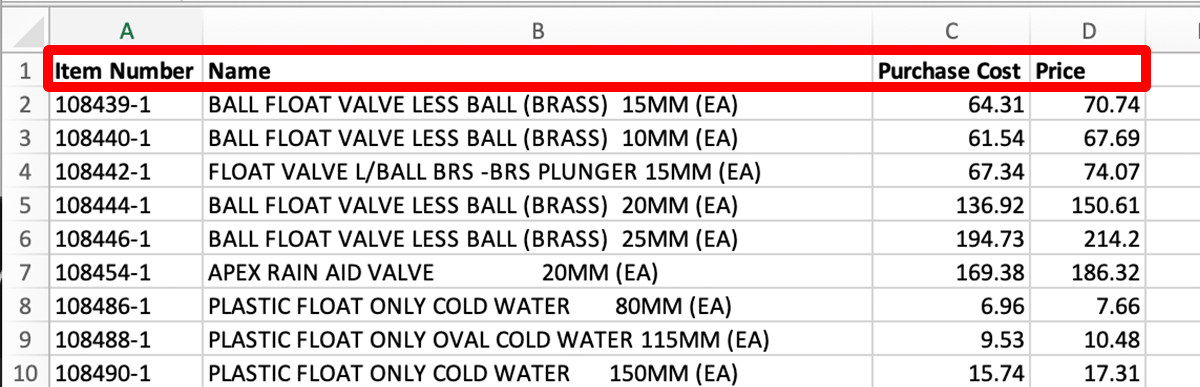Select the APEX RAIN AID VALVE cell

(537, 273)
